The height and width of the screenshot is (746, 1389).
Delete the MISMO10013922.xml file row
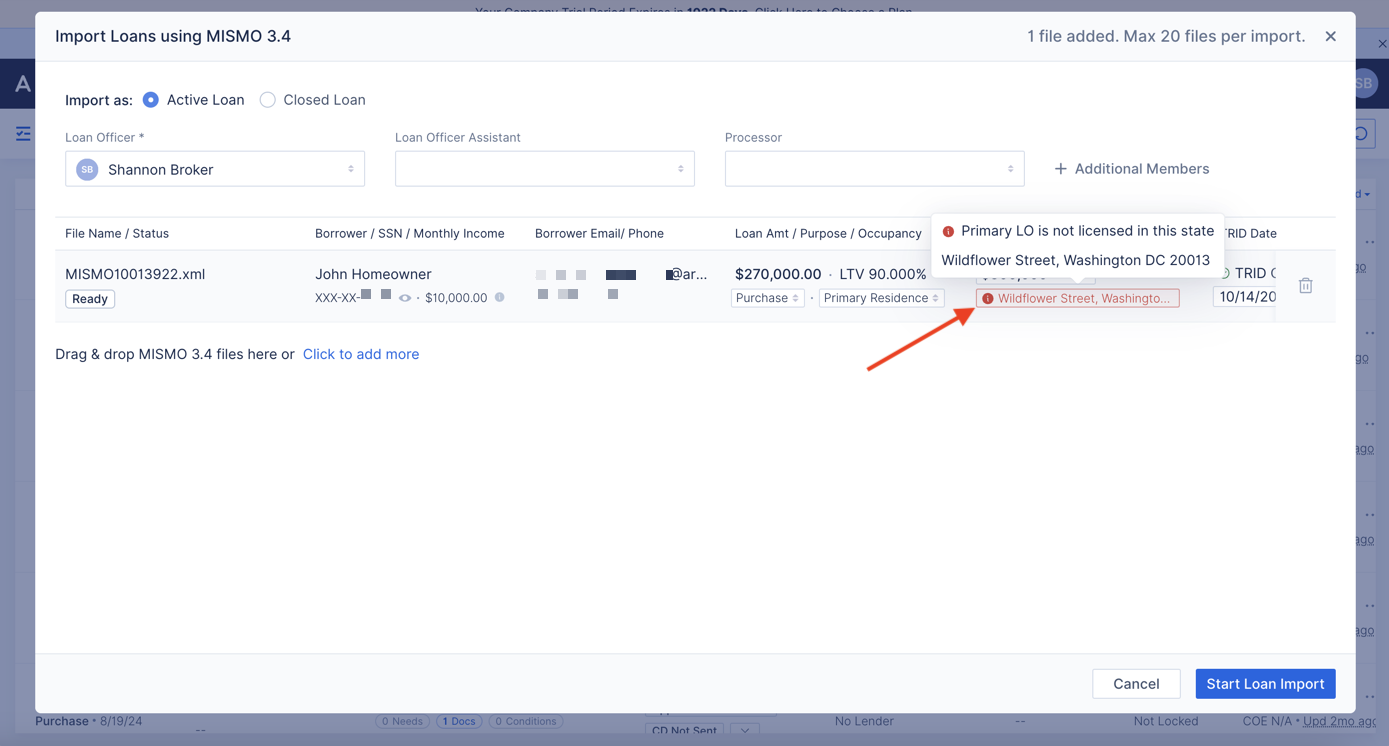[1305, 286]
